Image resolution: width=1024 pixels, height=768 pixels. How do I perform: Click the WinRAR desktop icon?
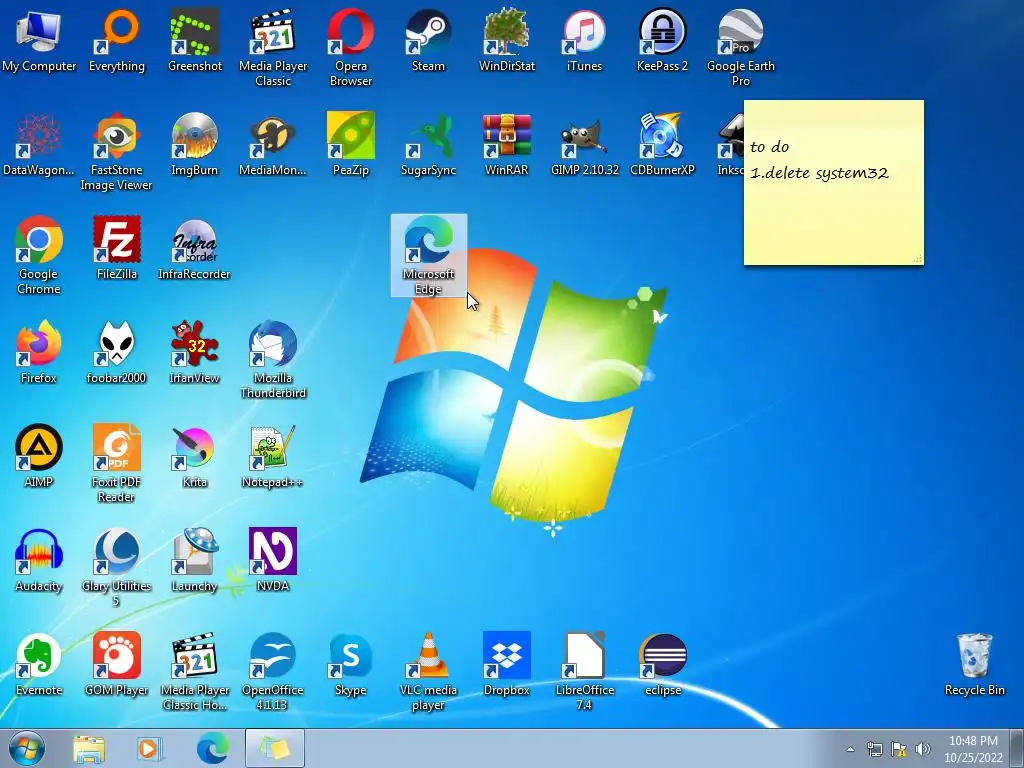click(507, 144)
